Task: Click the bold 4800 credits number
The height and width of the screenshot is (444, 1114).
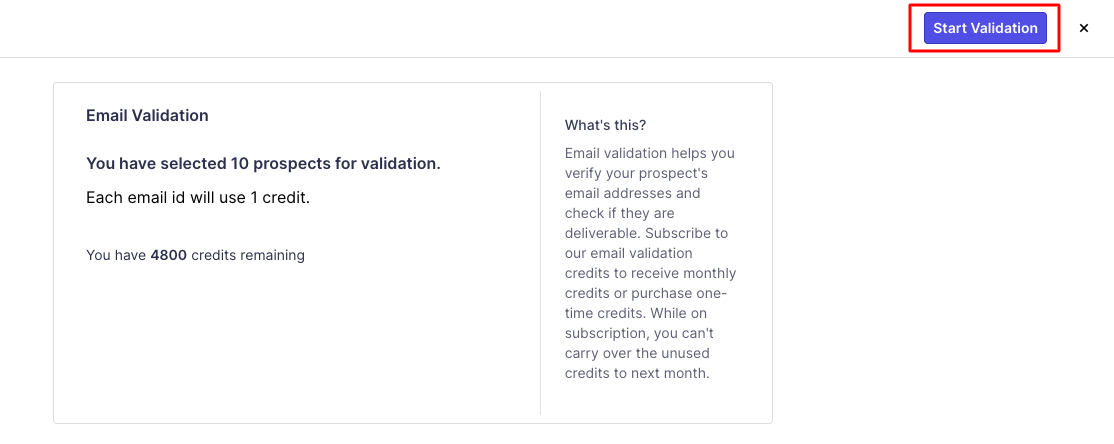Action: [x=168, y=255]
